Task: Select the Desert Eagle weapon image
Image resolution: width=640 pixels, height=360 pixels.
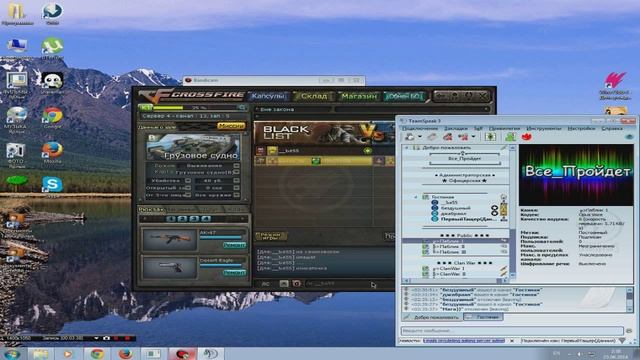Action: (169, 267)
